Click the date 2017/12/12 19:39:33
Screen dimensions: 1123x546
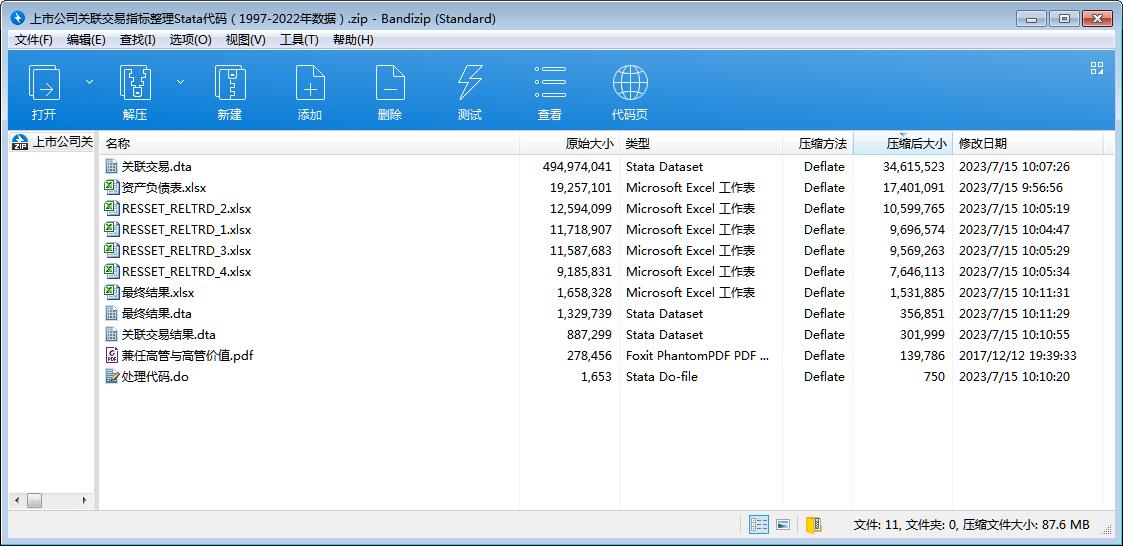[x=1018, y=355]
